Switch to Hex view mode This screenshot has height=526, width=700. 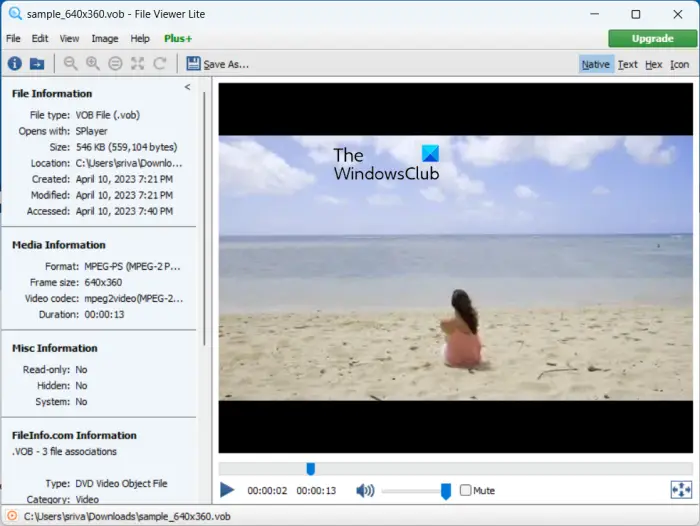(x=654, y=64)
